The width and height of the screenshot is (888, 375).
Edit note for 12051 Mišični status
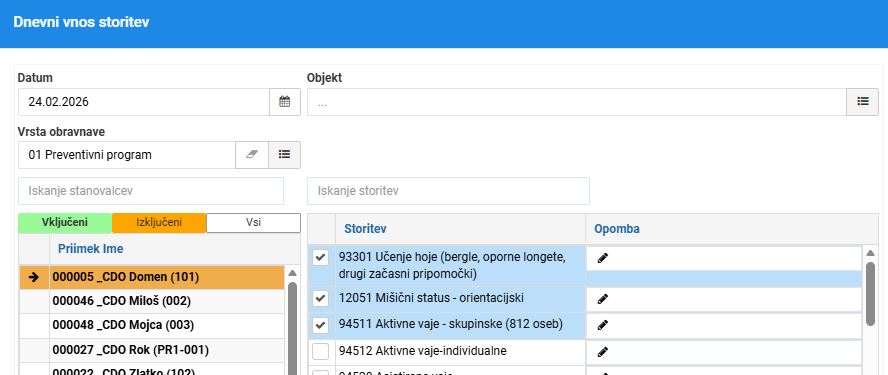[x=603, y=299]
